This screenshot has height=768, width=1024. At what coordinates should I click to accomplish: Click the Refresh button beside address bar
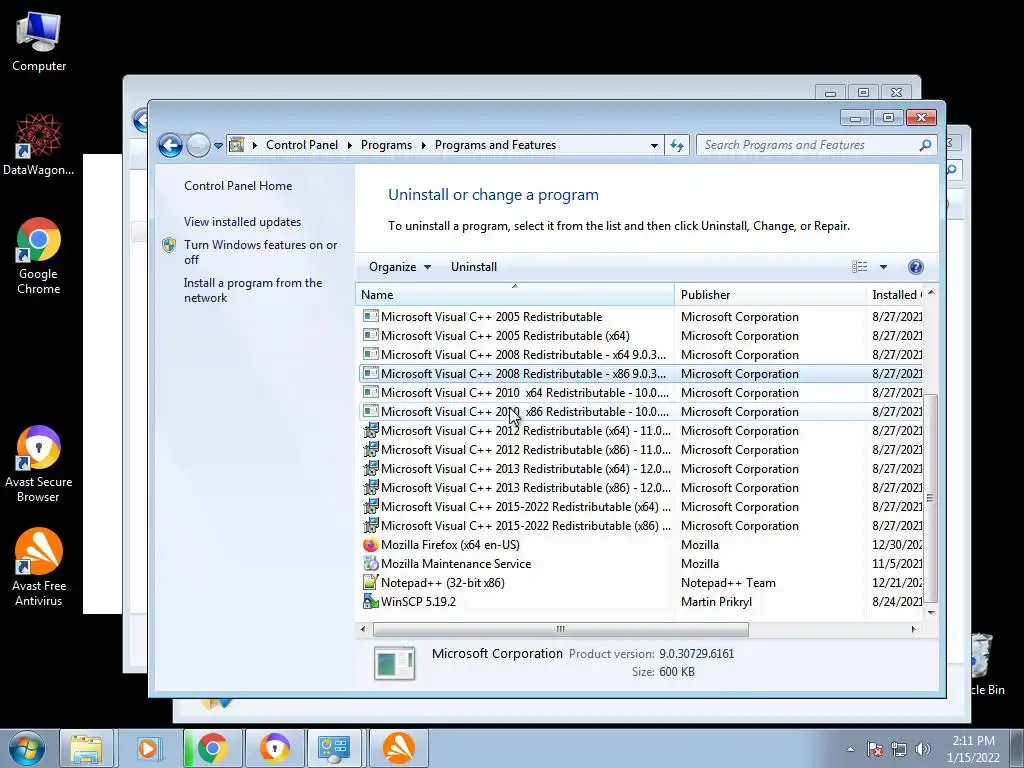[677, 146]
